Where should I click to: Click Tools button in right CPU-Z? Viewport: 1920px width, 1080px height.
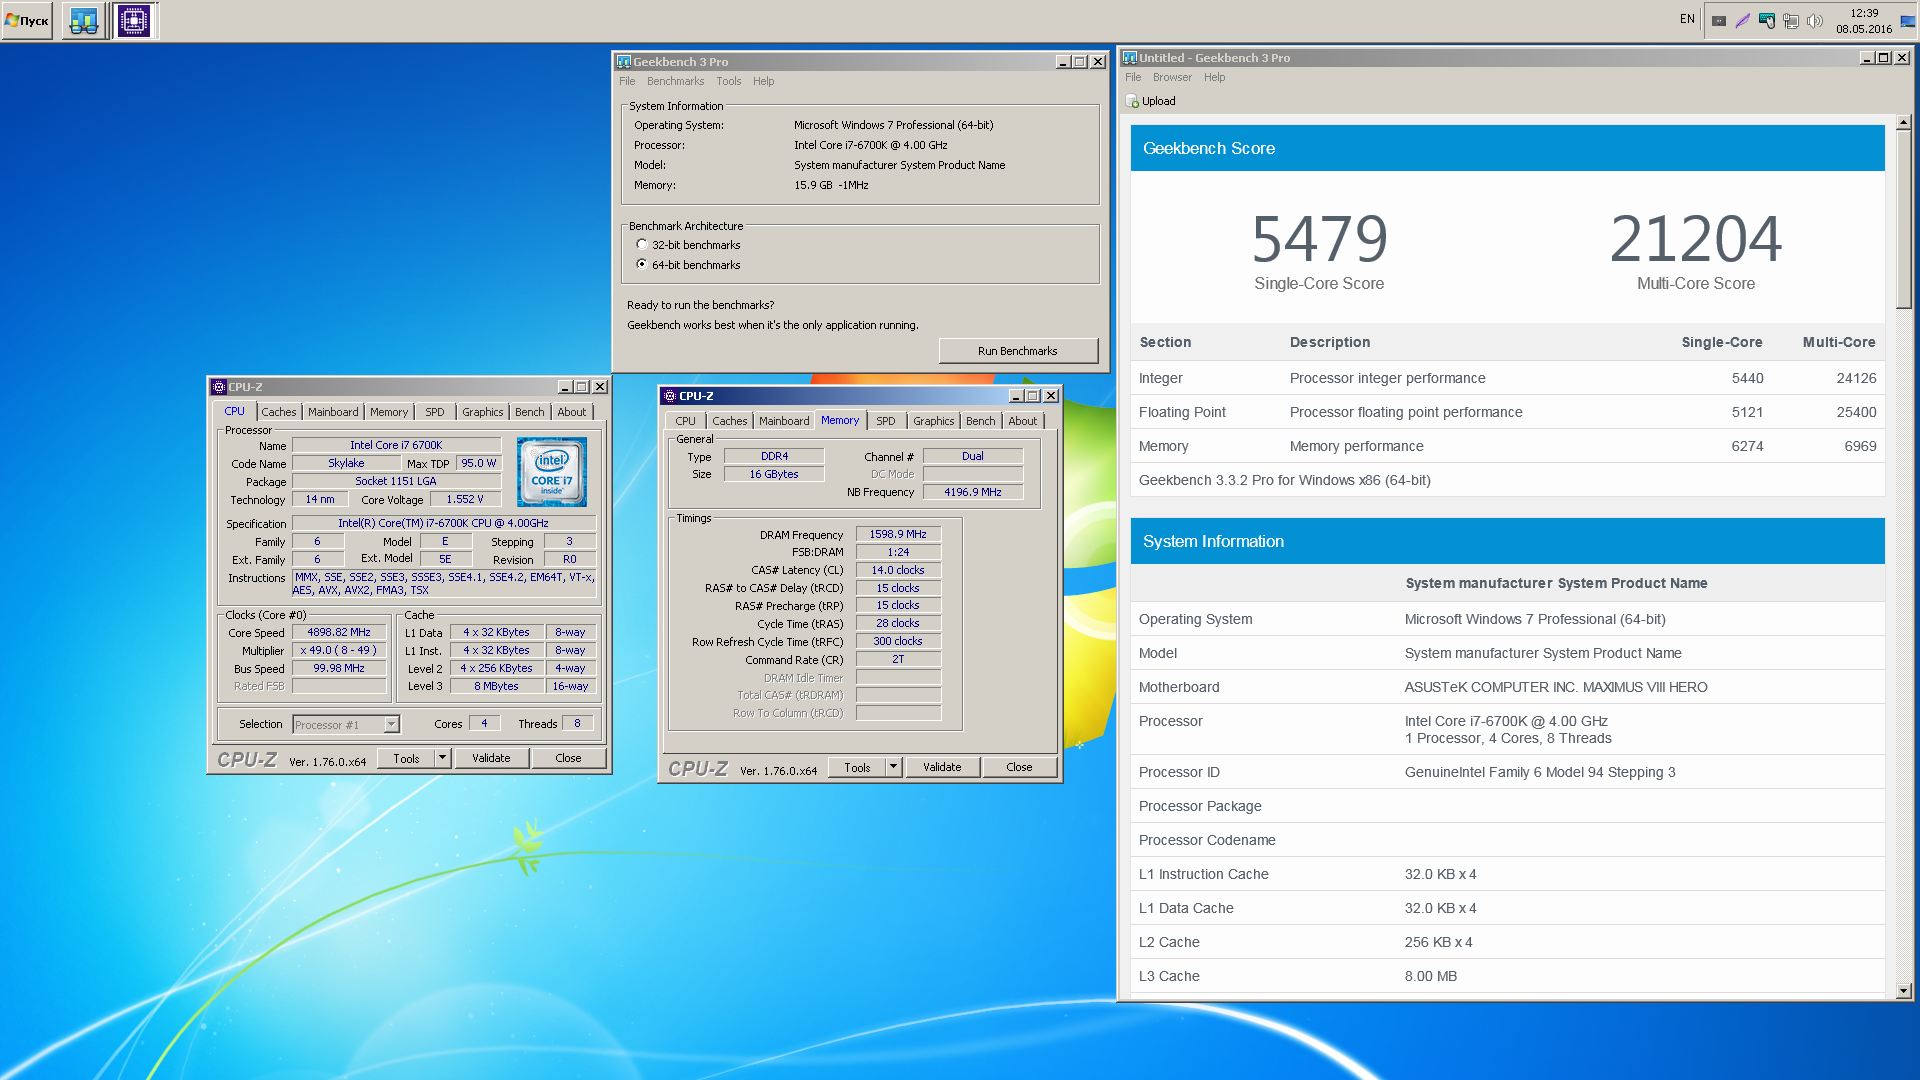click(857, 767)
